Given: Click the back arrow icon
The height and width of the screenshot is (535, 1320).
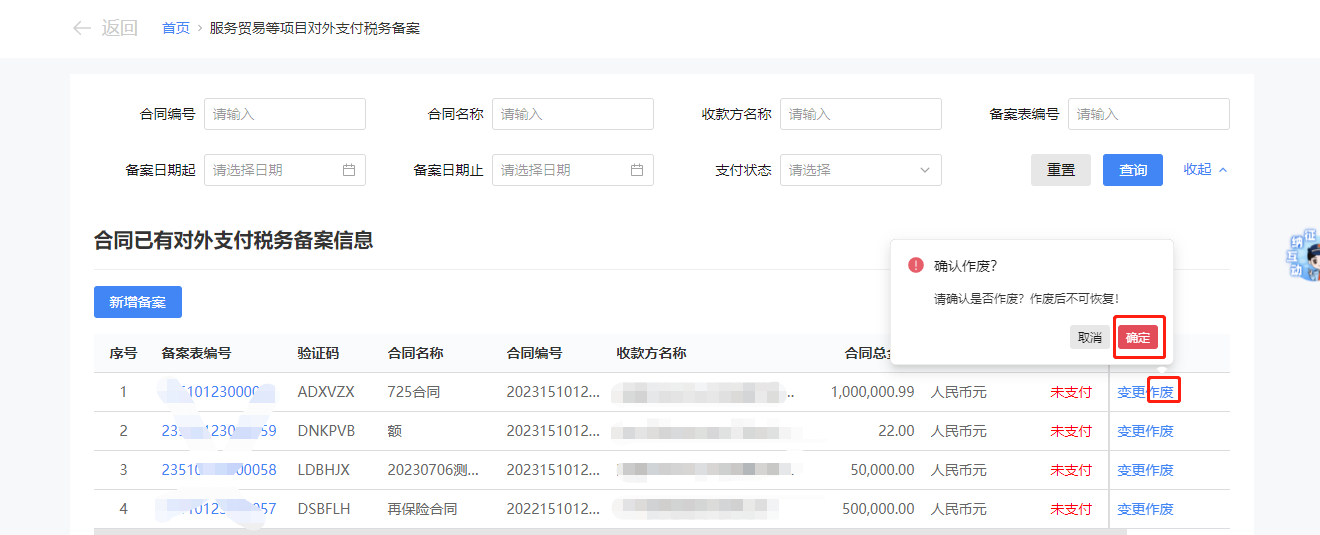Looking at the screenshot, I should 82,28.
